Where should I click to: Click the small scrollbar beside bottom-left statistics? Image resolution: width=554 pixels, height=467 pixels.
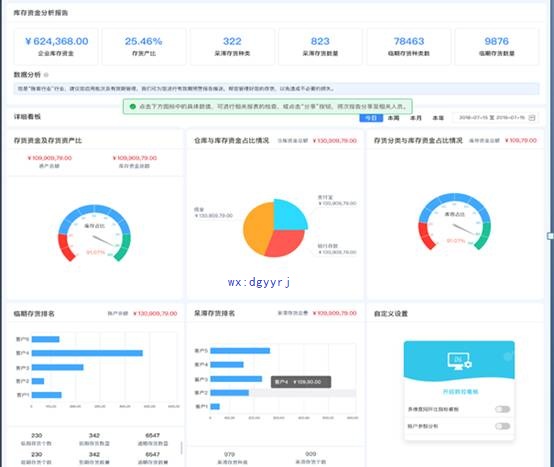[x=182, y=448]
